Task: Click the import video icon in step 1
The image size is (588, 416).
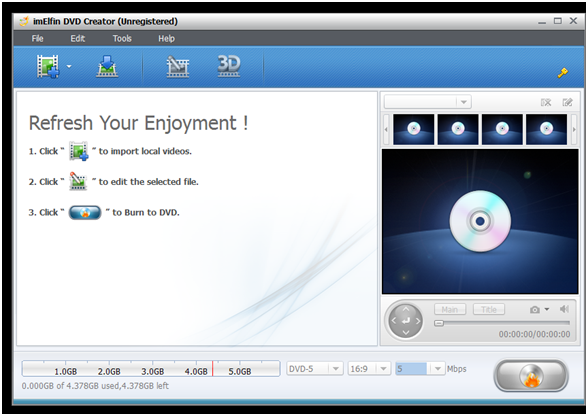Action: (x=79, y=151)
